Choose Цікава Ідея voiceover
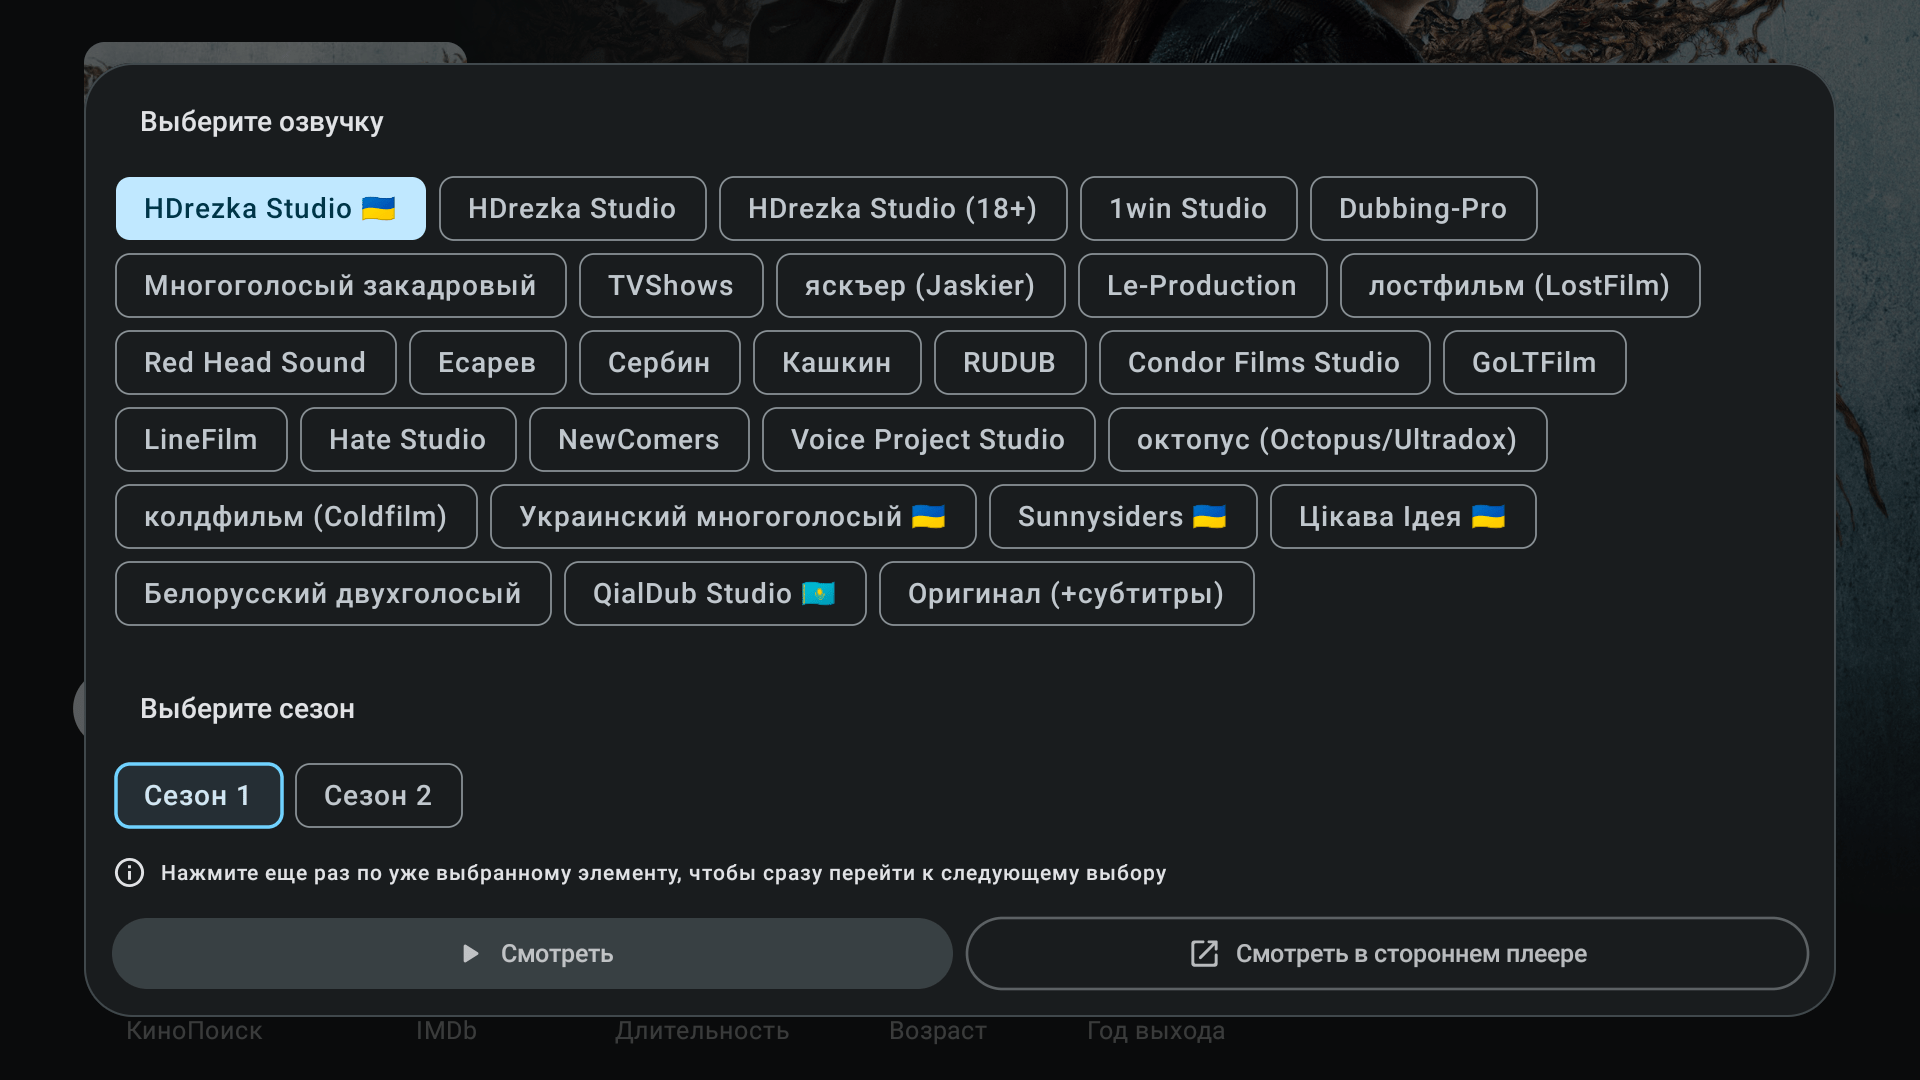 click(x=1404, y=516)
